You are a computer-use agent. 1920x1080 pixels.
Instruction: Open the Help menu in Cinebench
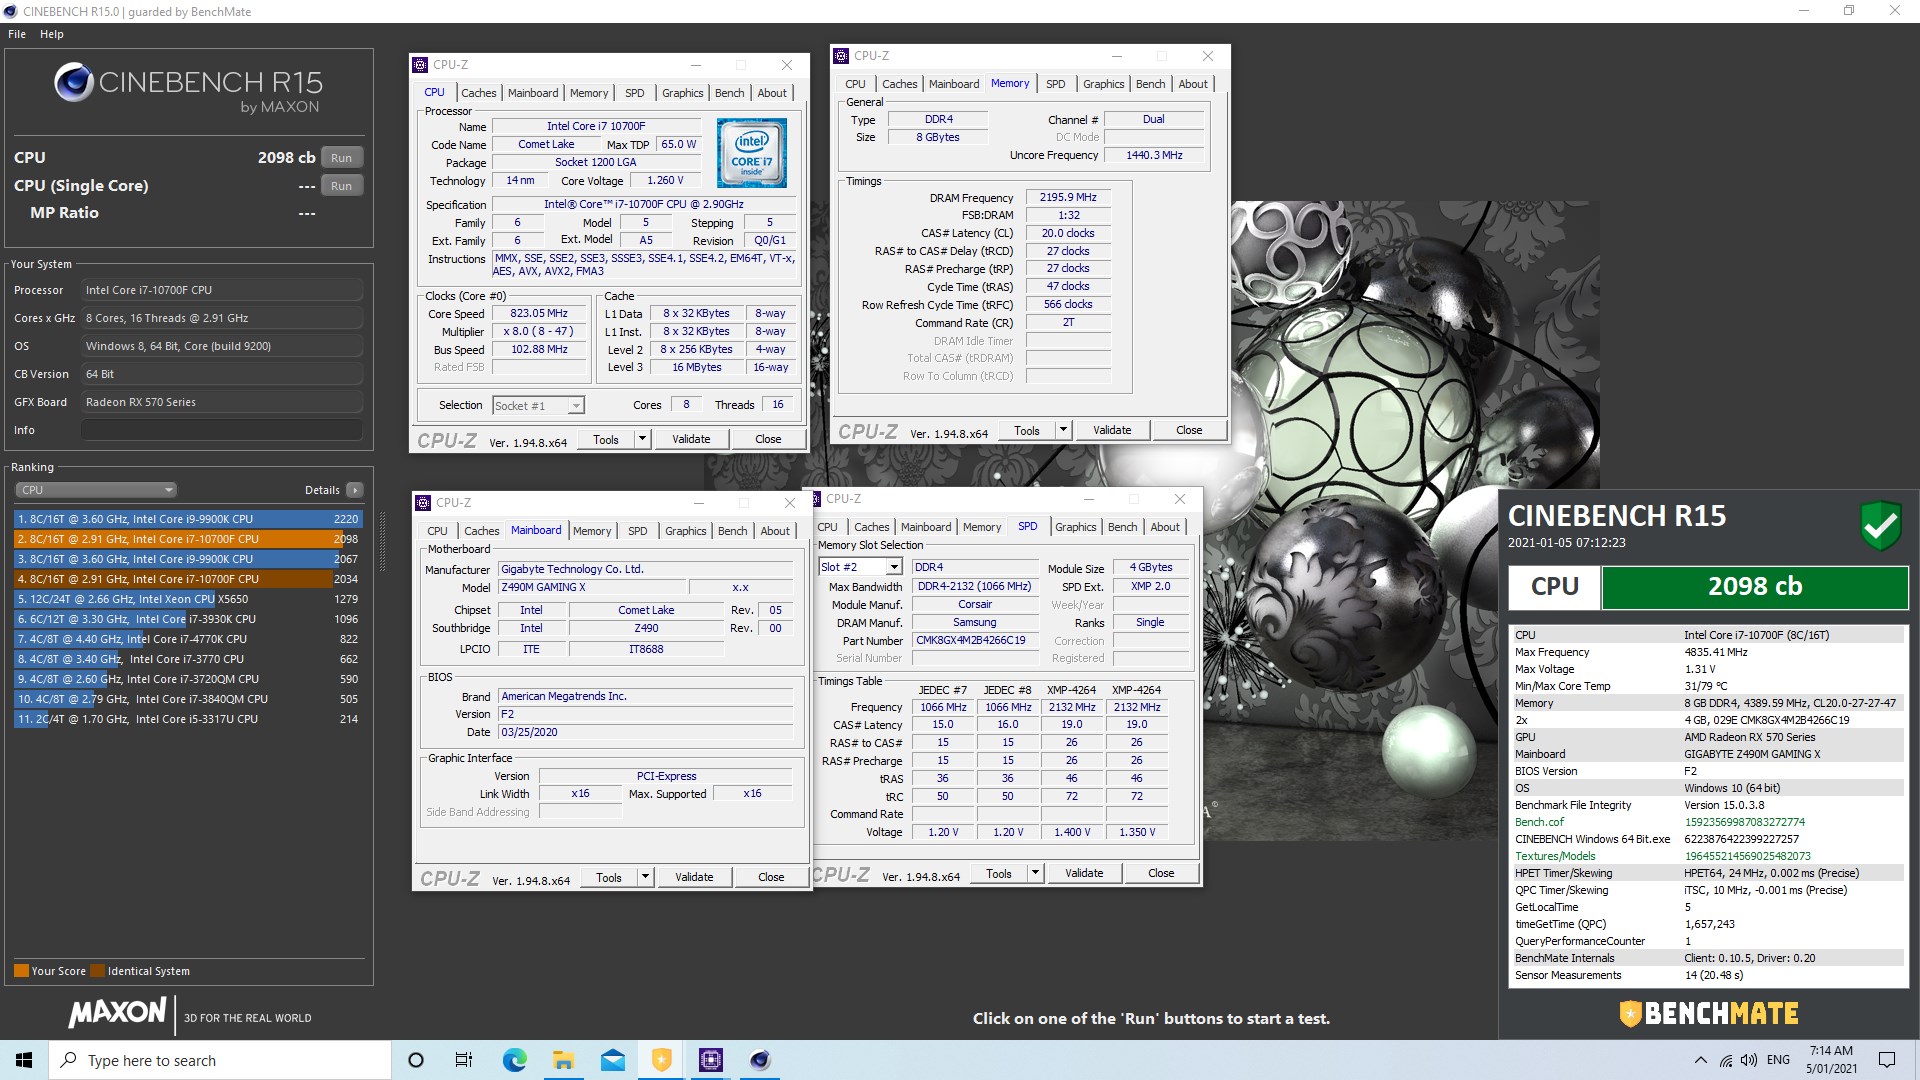52,34
